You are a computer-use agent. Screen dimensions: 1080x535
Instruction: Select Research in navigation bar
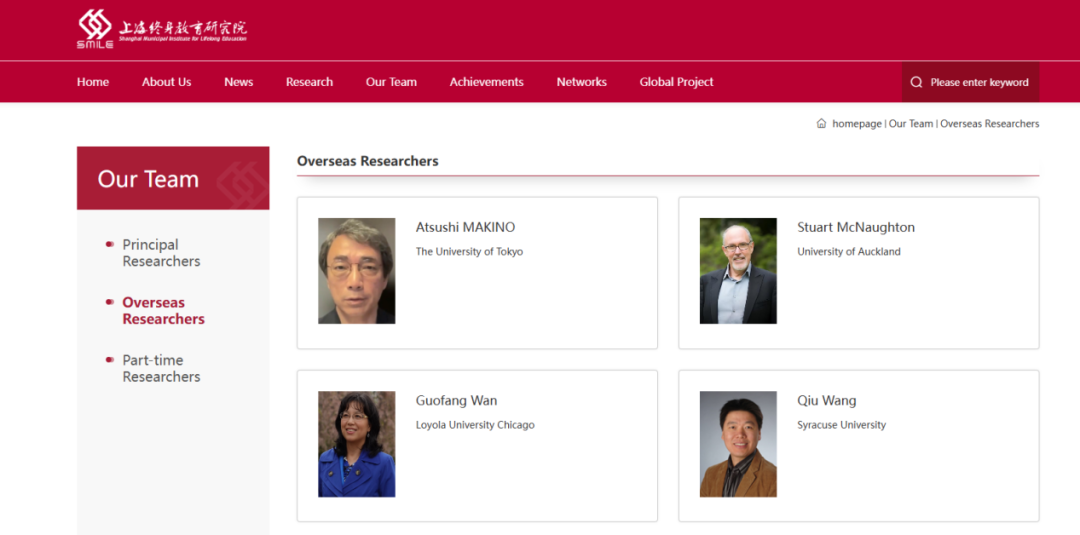309,82
